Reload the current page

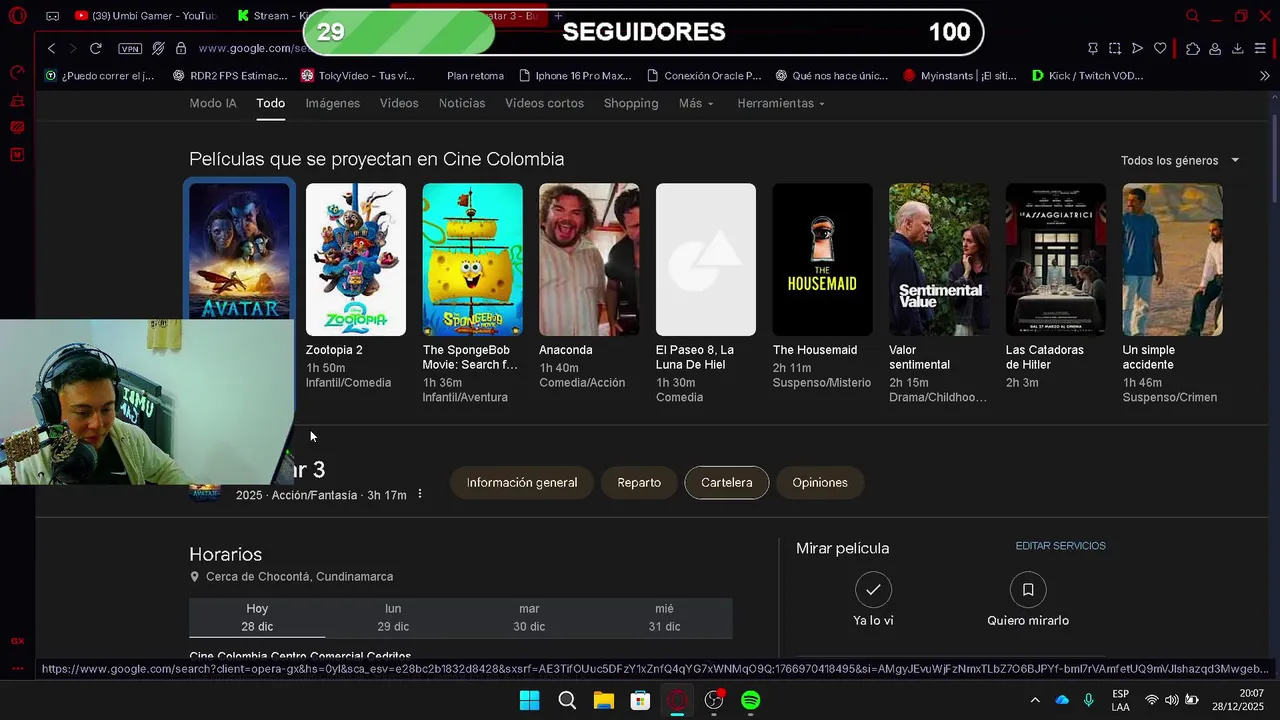(x=96, y=48)
